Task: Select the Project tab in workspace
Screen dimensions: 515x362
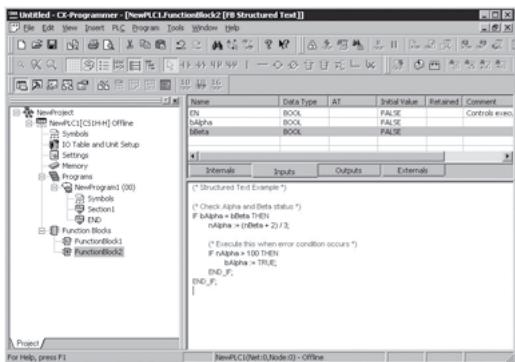Action: [28, 343]
